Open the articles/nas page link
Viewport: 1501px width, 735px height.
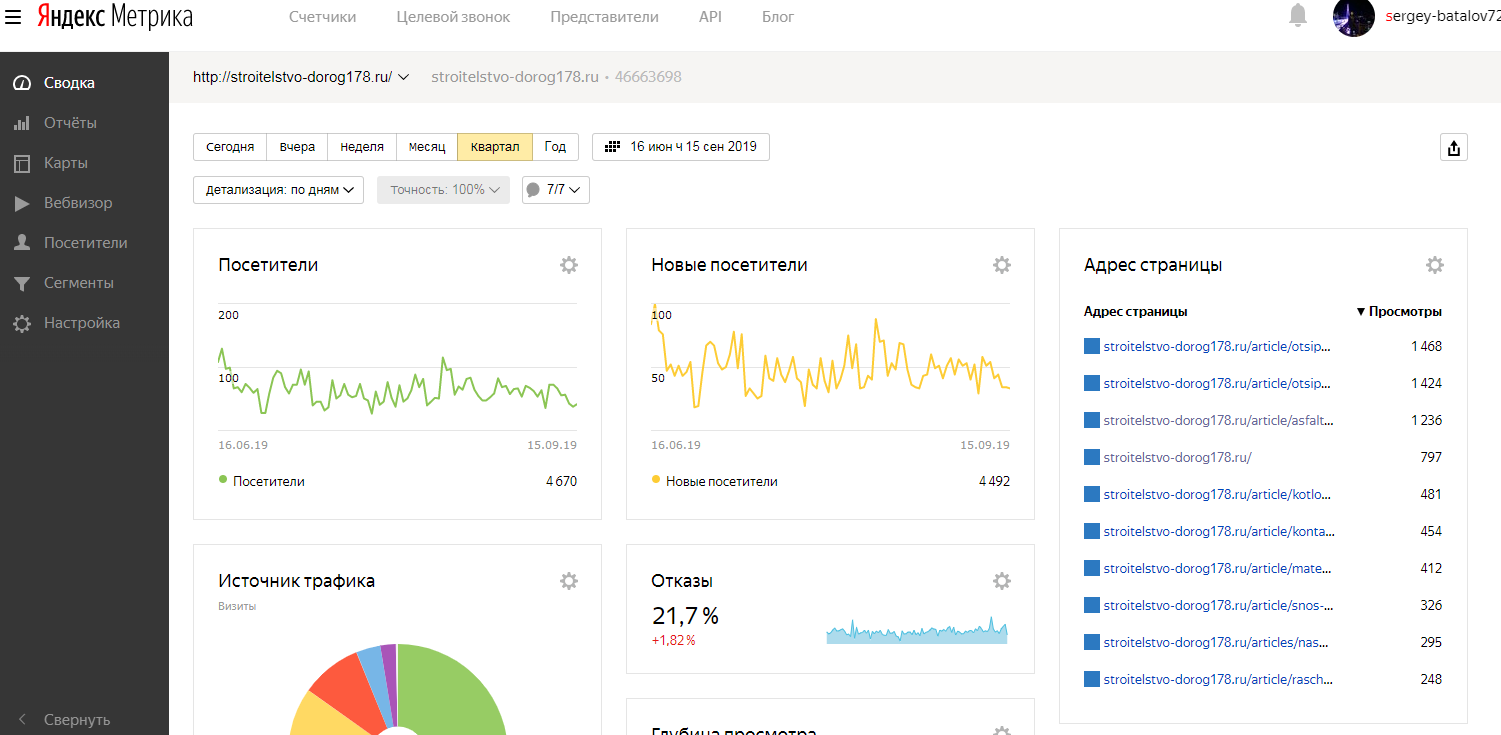1218,642
